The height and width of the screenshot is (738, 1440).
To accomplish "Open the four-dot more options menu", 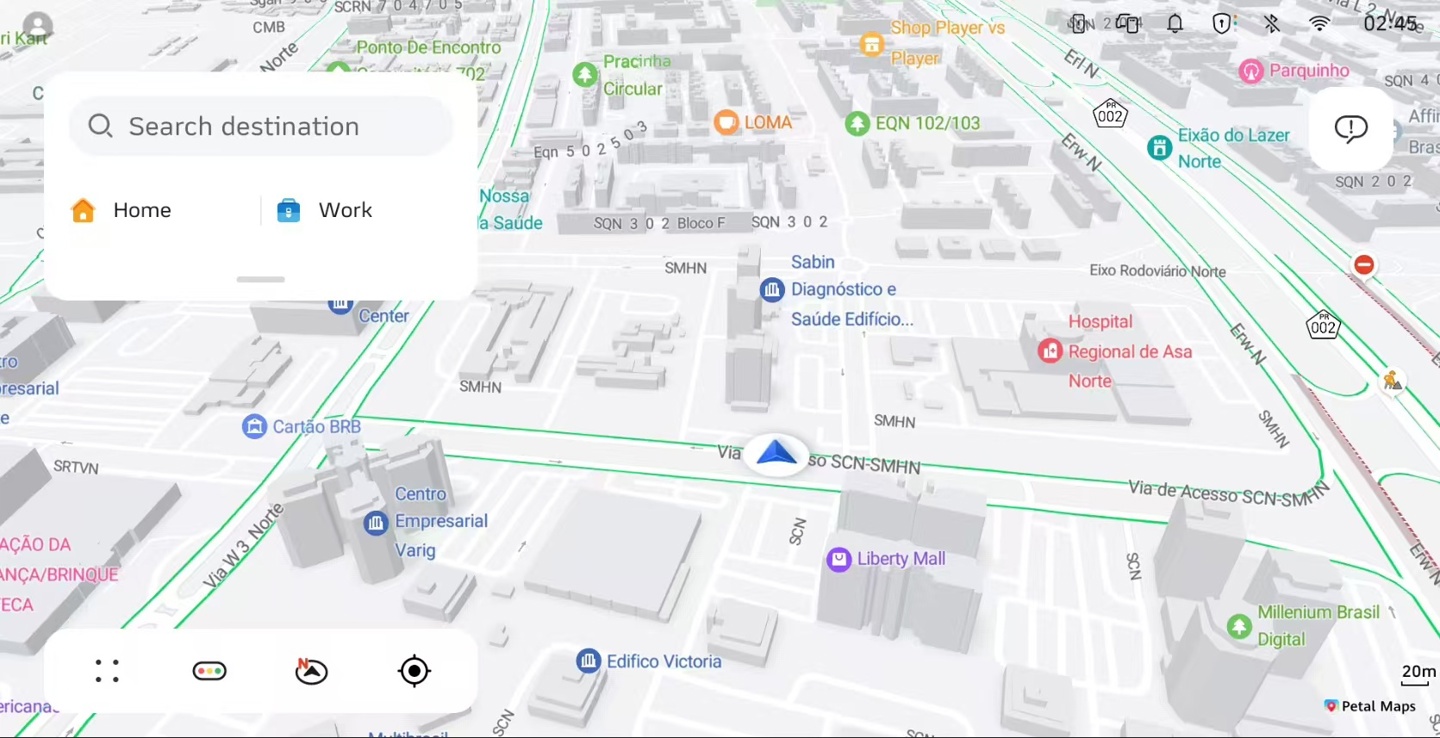I will click(x=107, y=671).
